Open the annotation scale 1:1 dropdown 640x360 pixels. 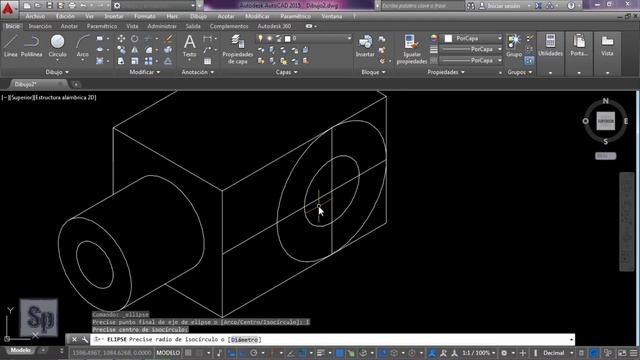click(478, 353)
